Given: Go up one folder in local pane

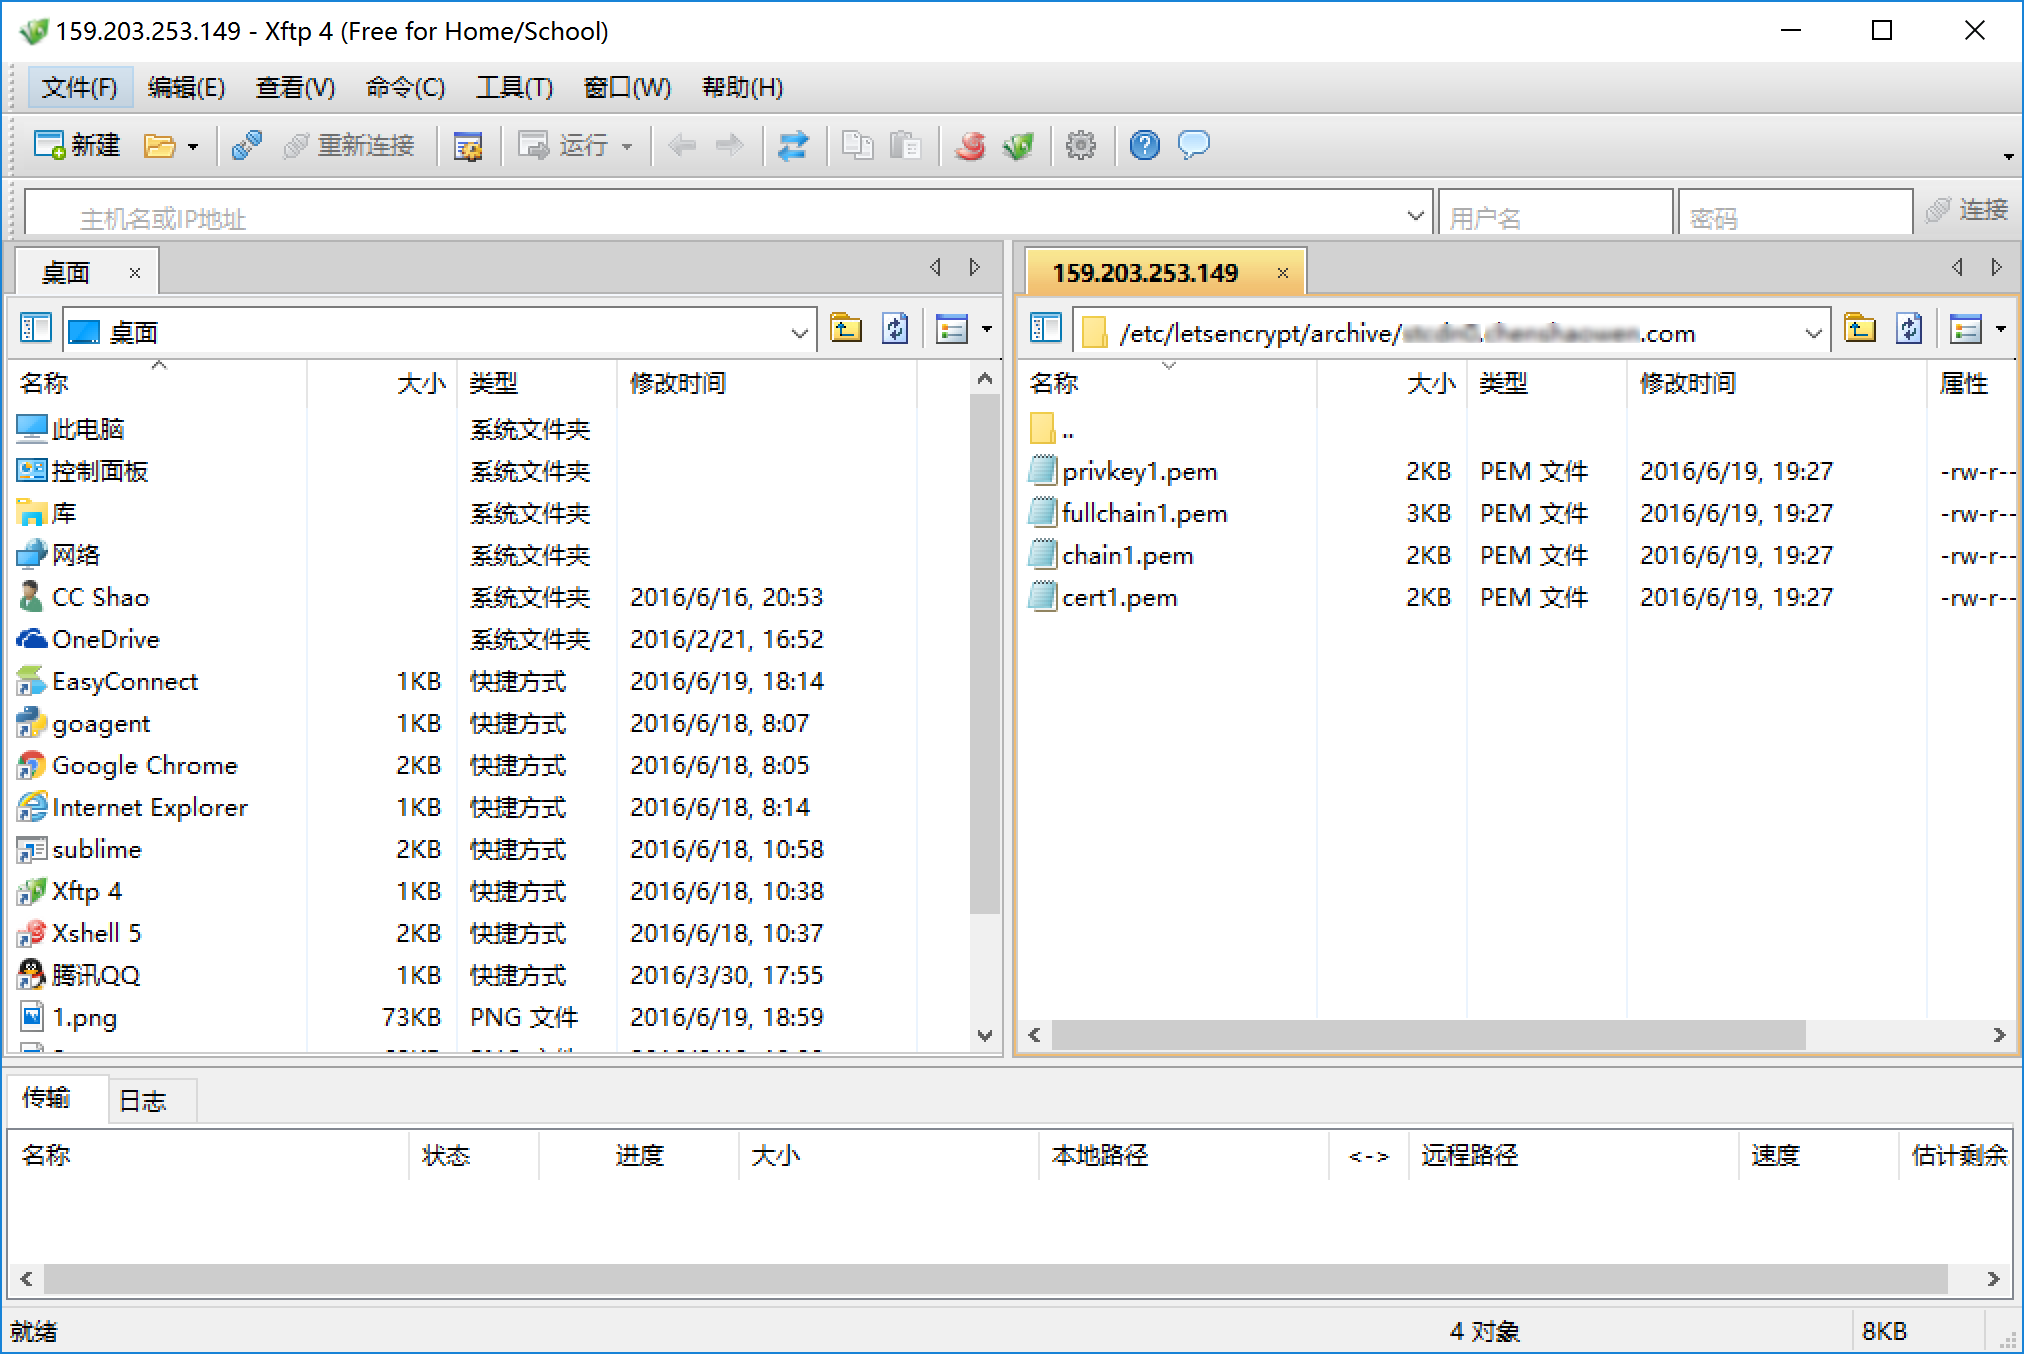Looking at the screenshot, I should pyautogui.click(x=846, y=329).
